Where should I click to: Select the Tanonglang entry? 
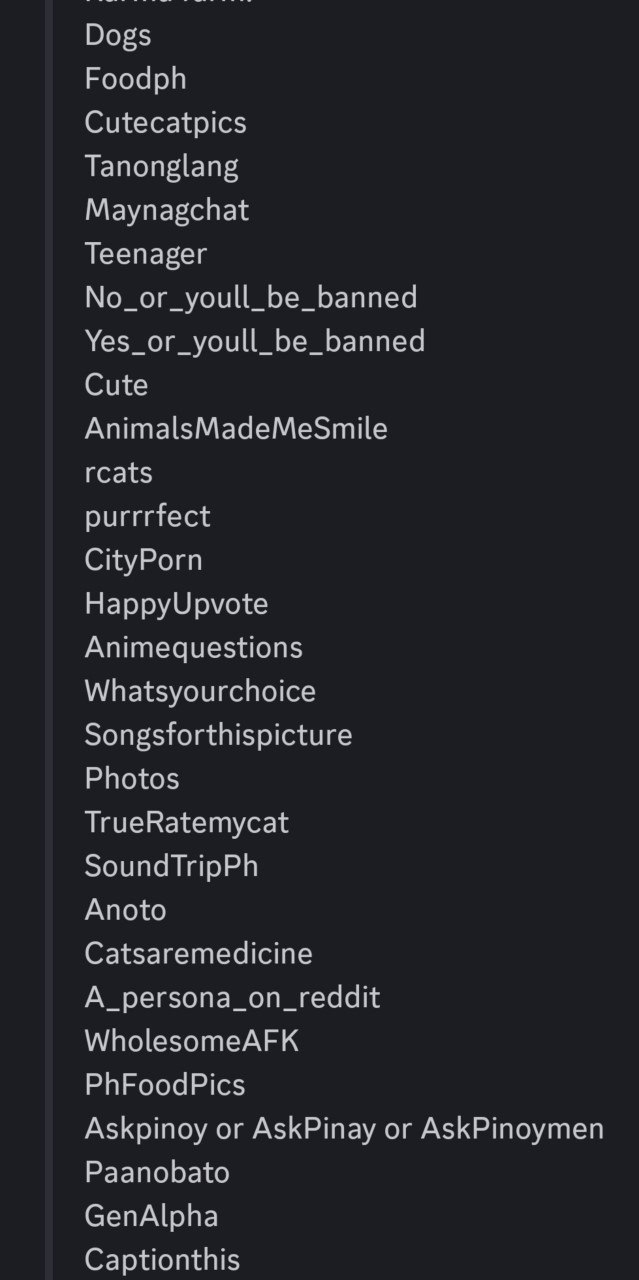coord(162,166)
